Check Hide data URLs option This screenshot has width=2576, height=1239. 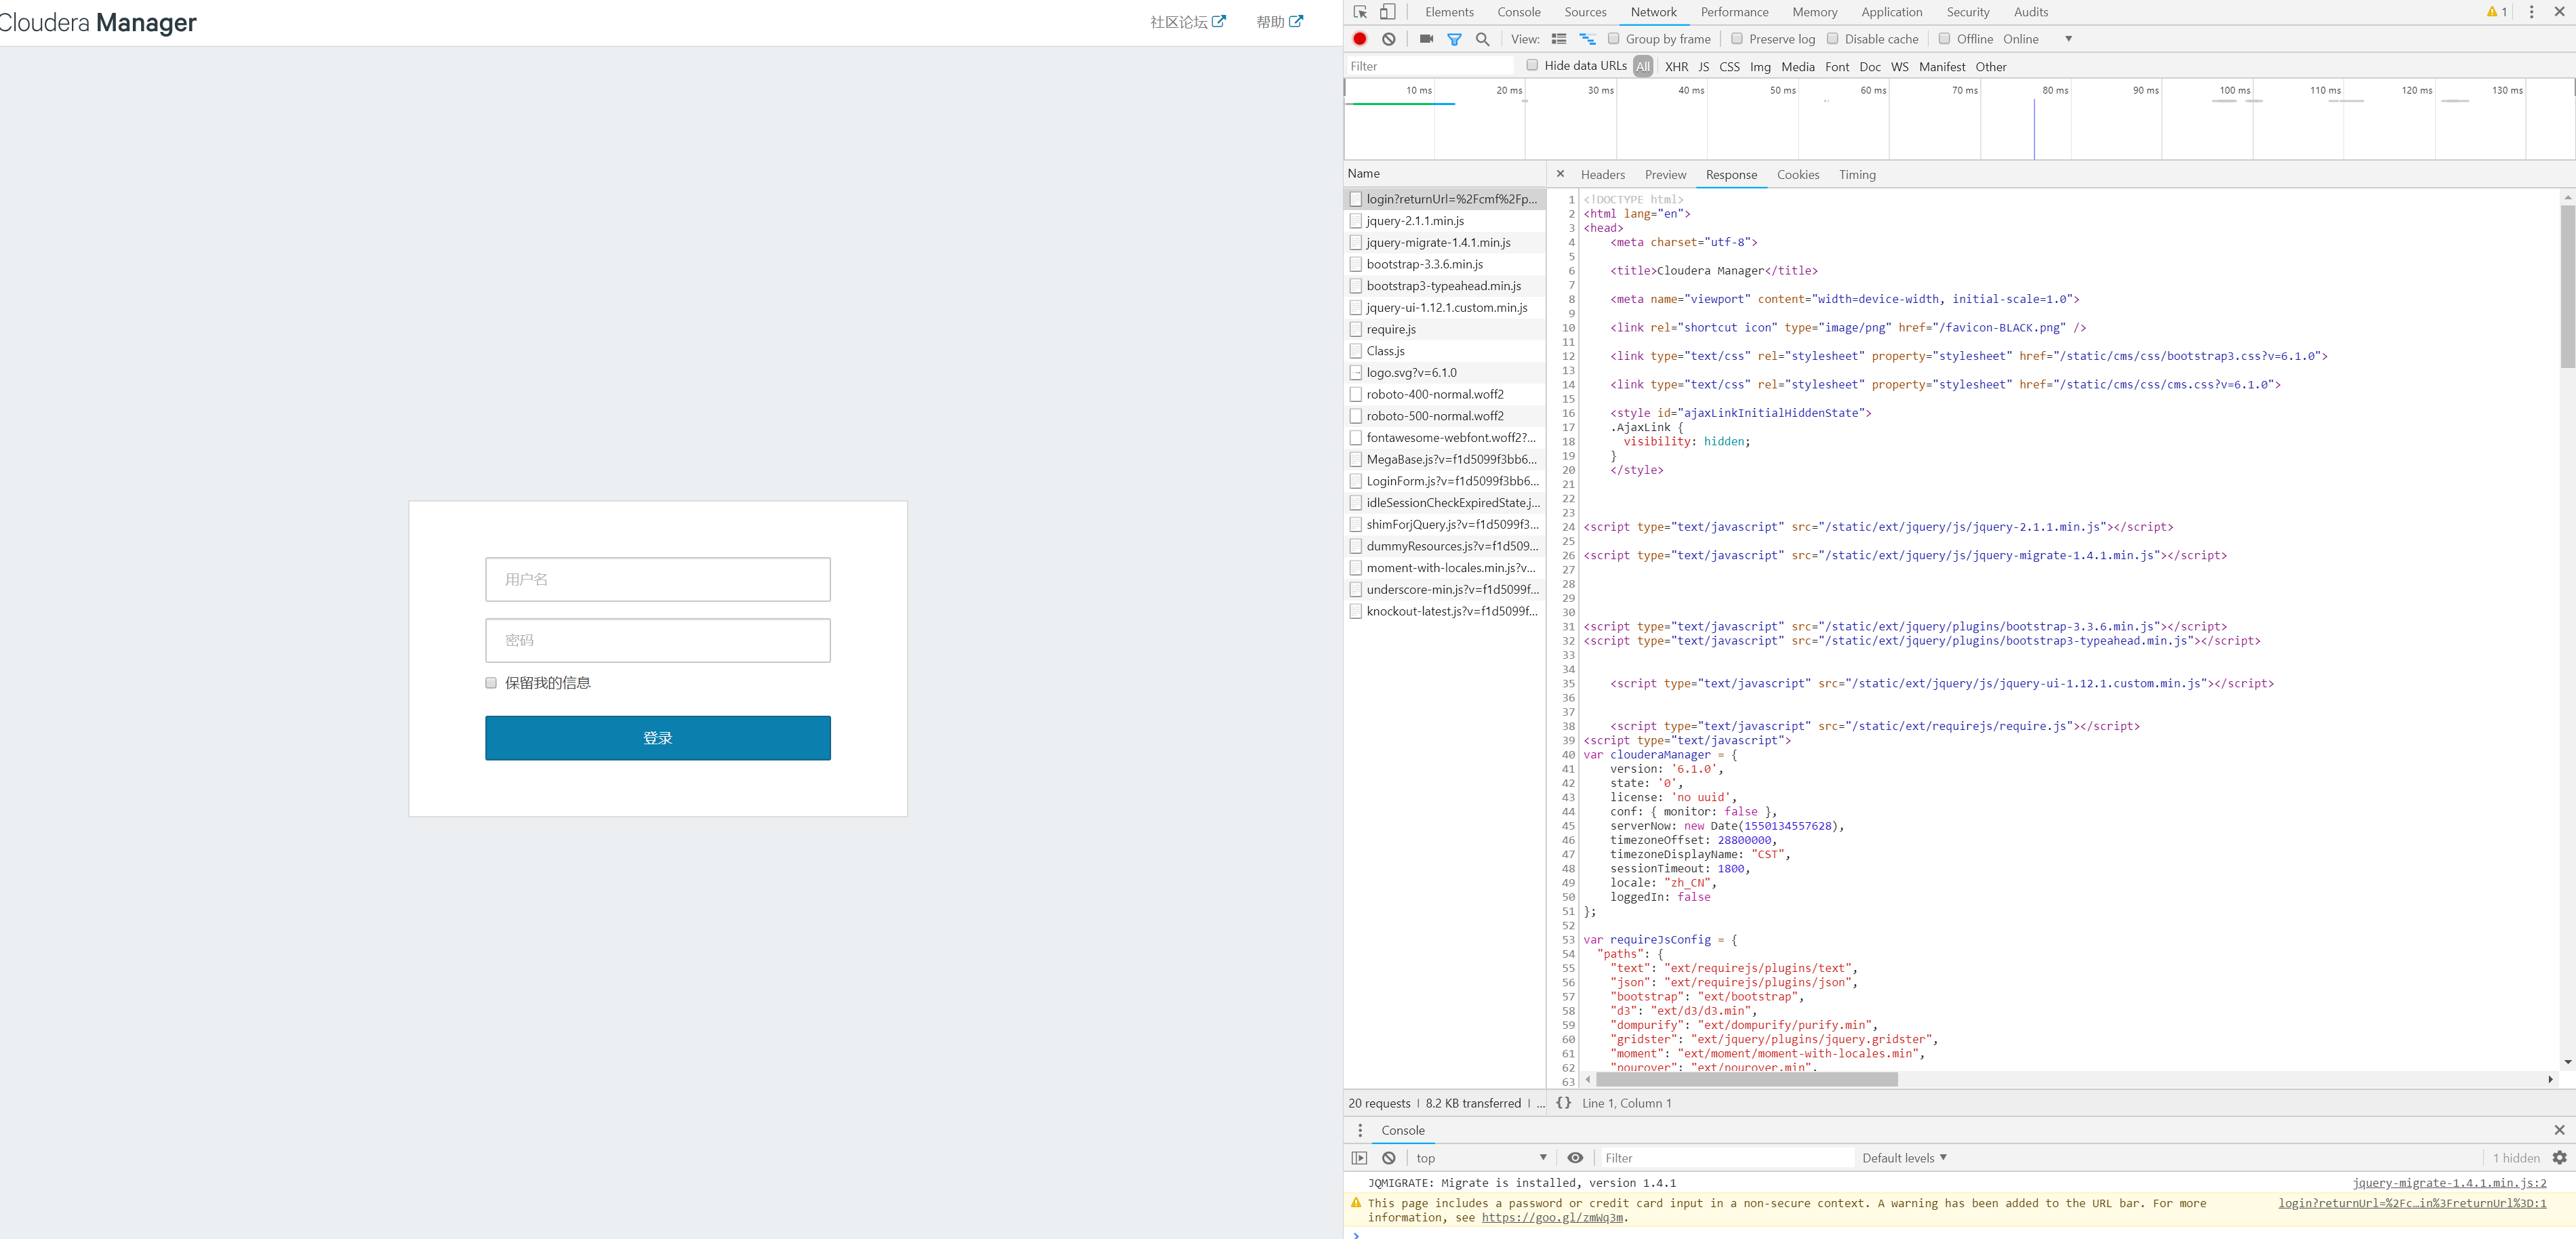pos(1532,66)
